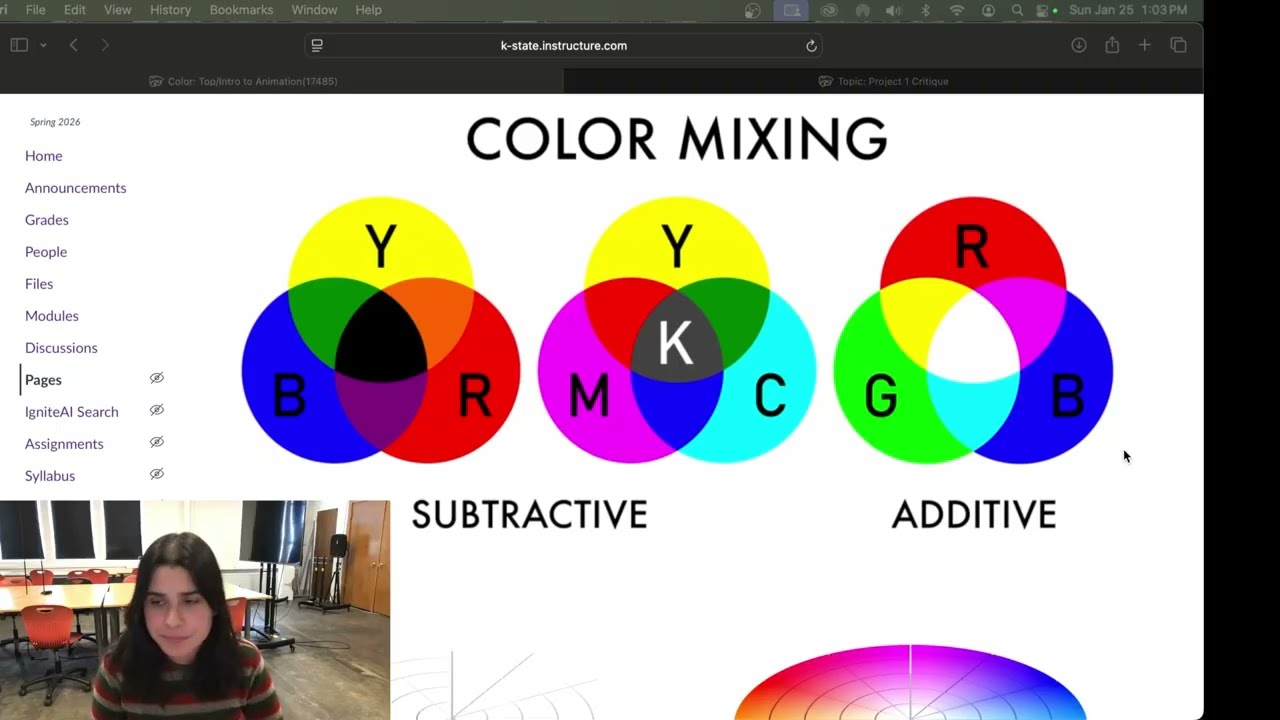
Task: Click the AirPods icon in menu bar
Action: click(862, 10)
